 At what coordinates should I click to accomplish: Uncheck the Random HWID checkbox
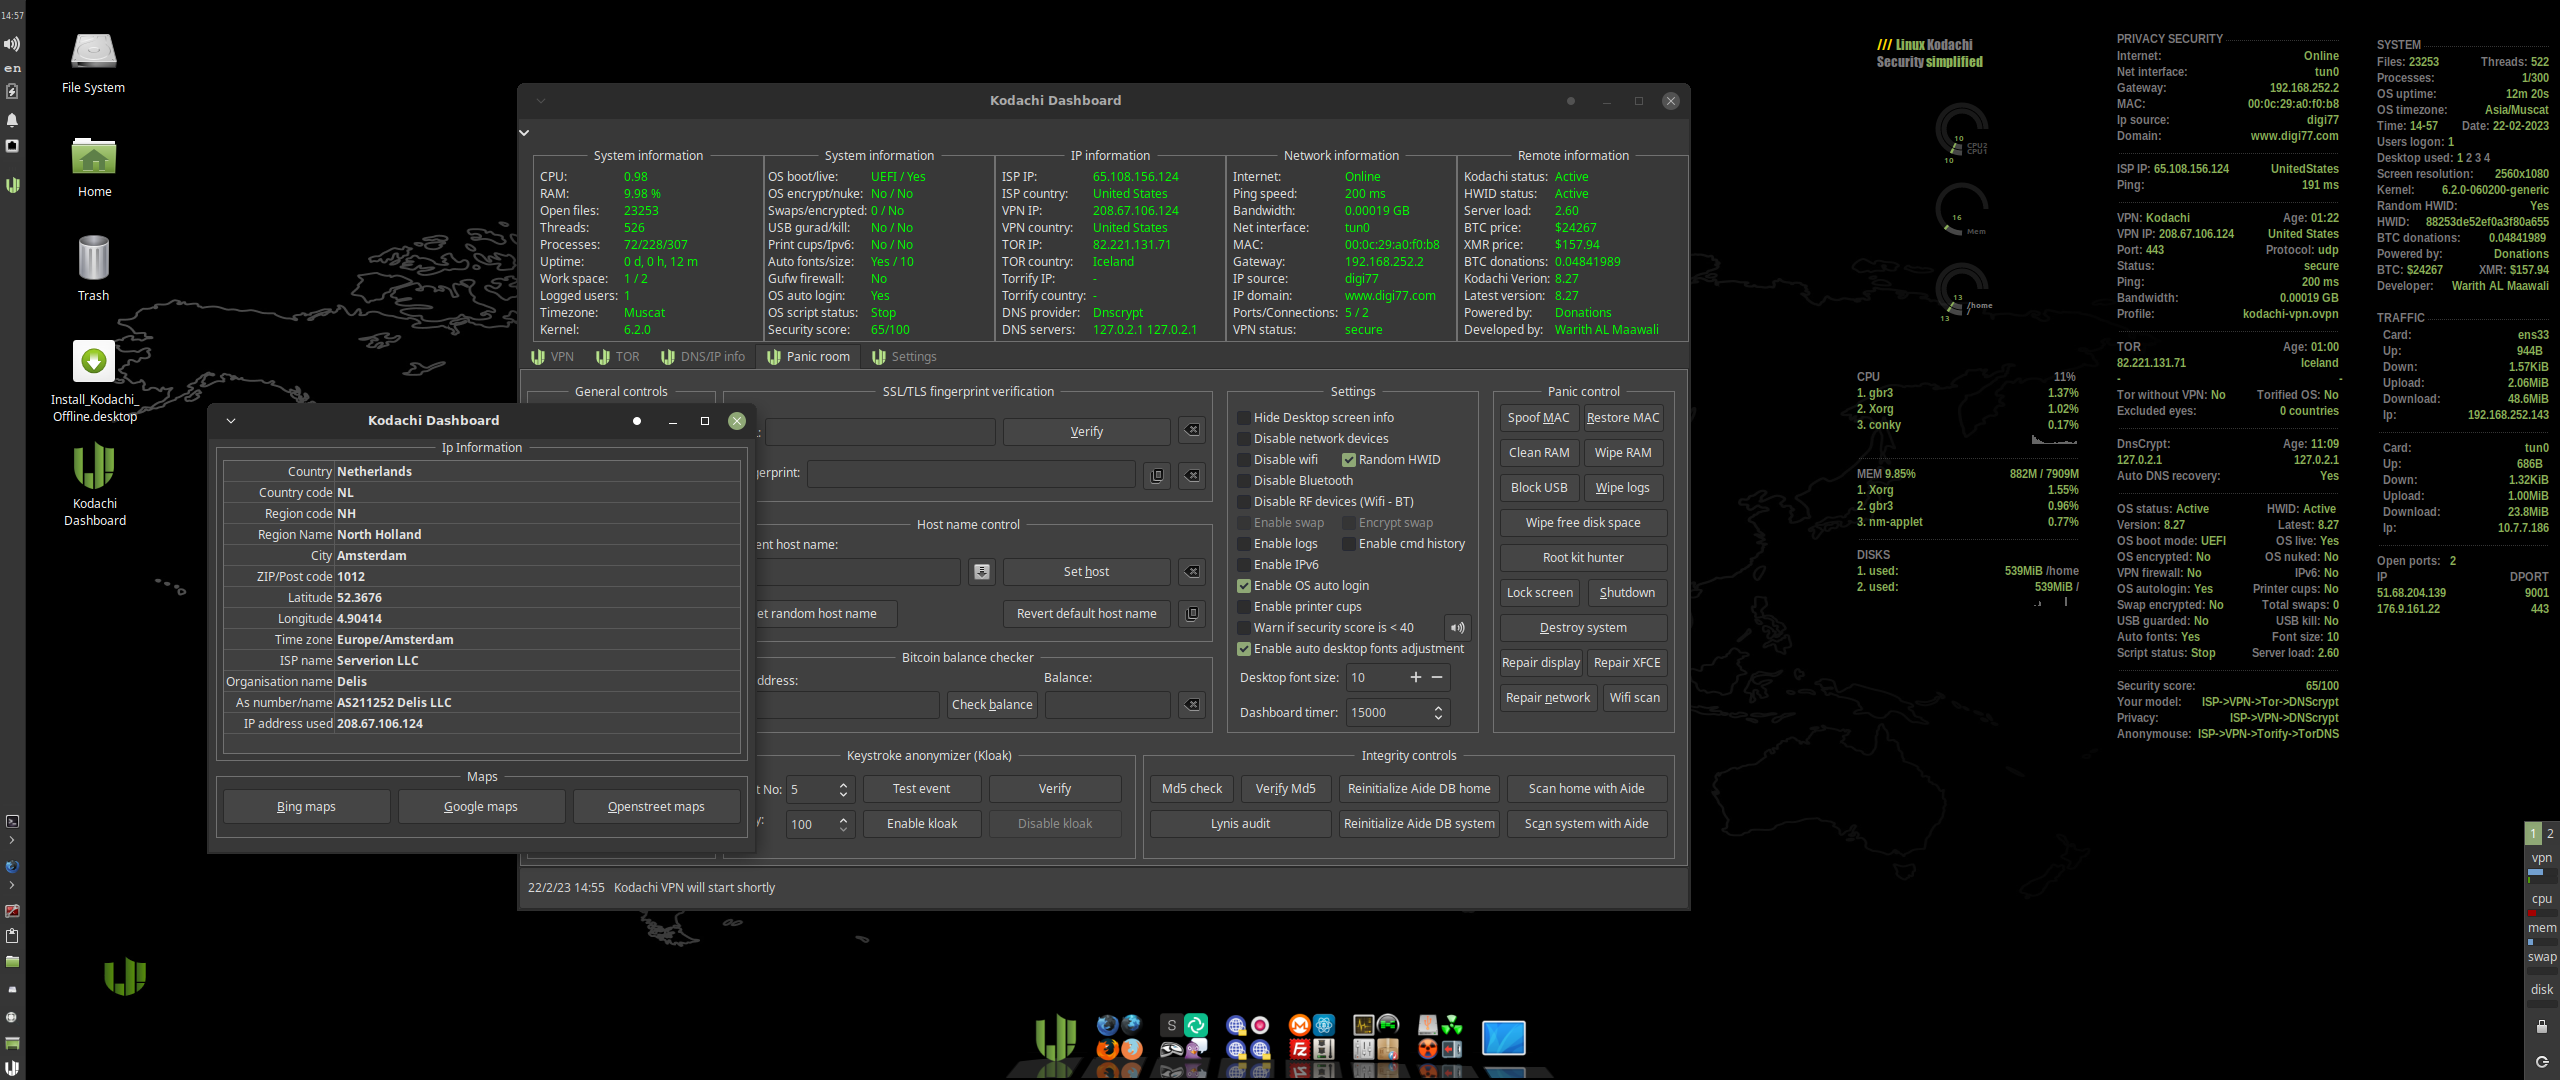1349,460
